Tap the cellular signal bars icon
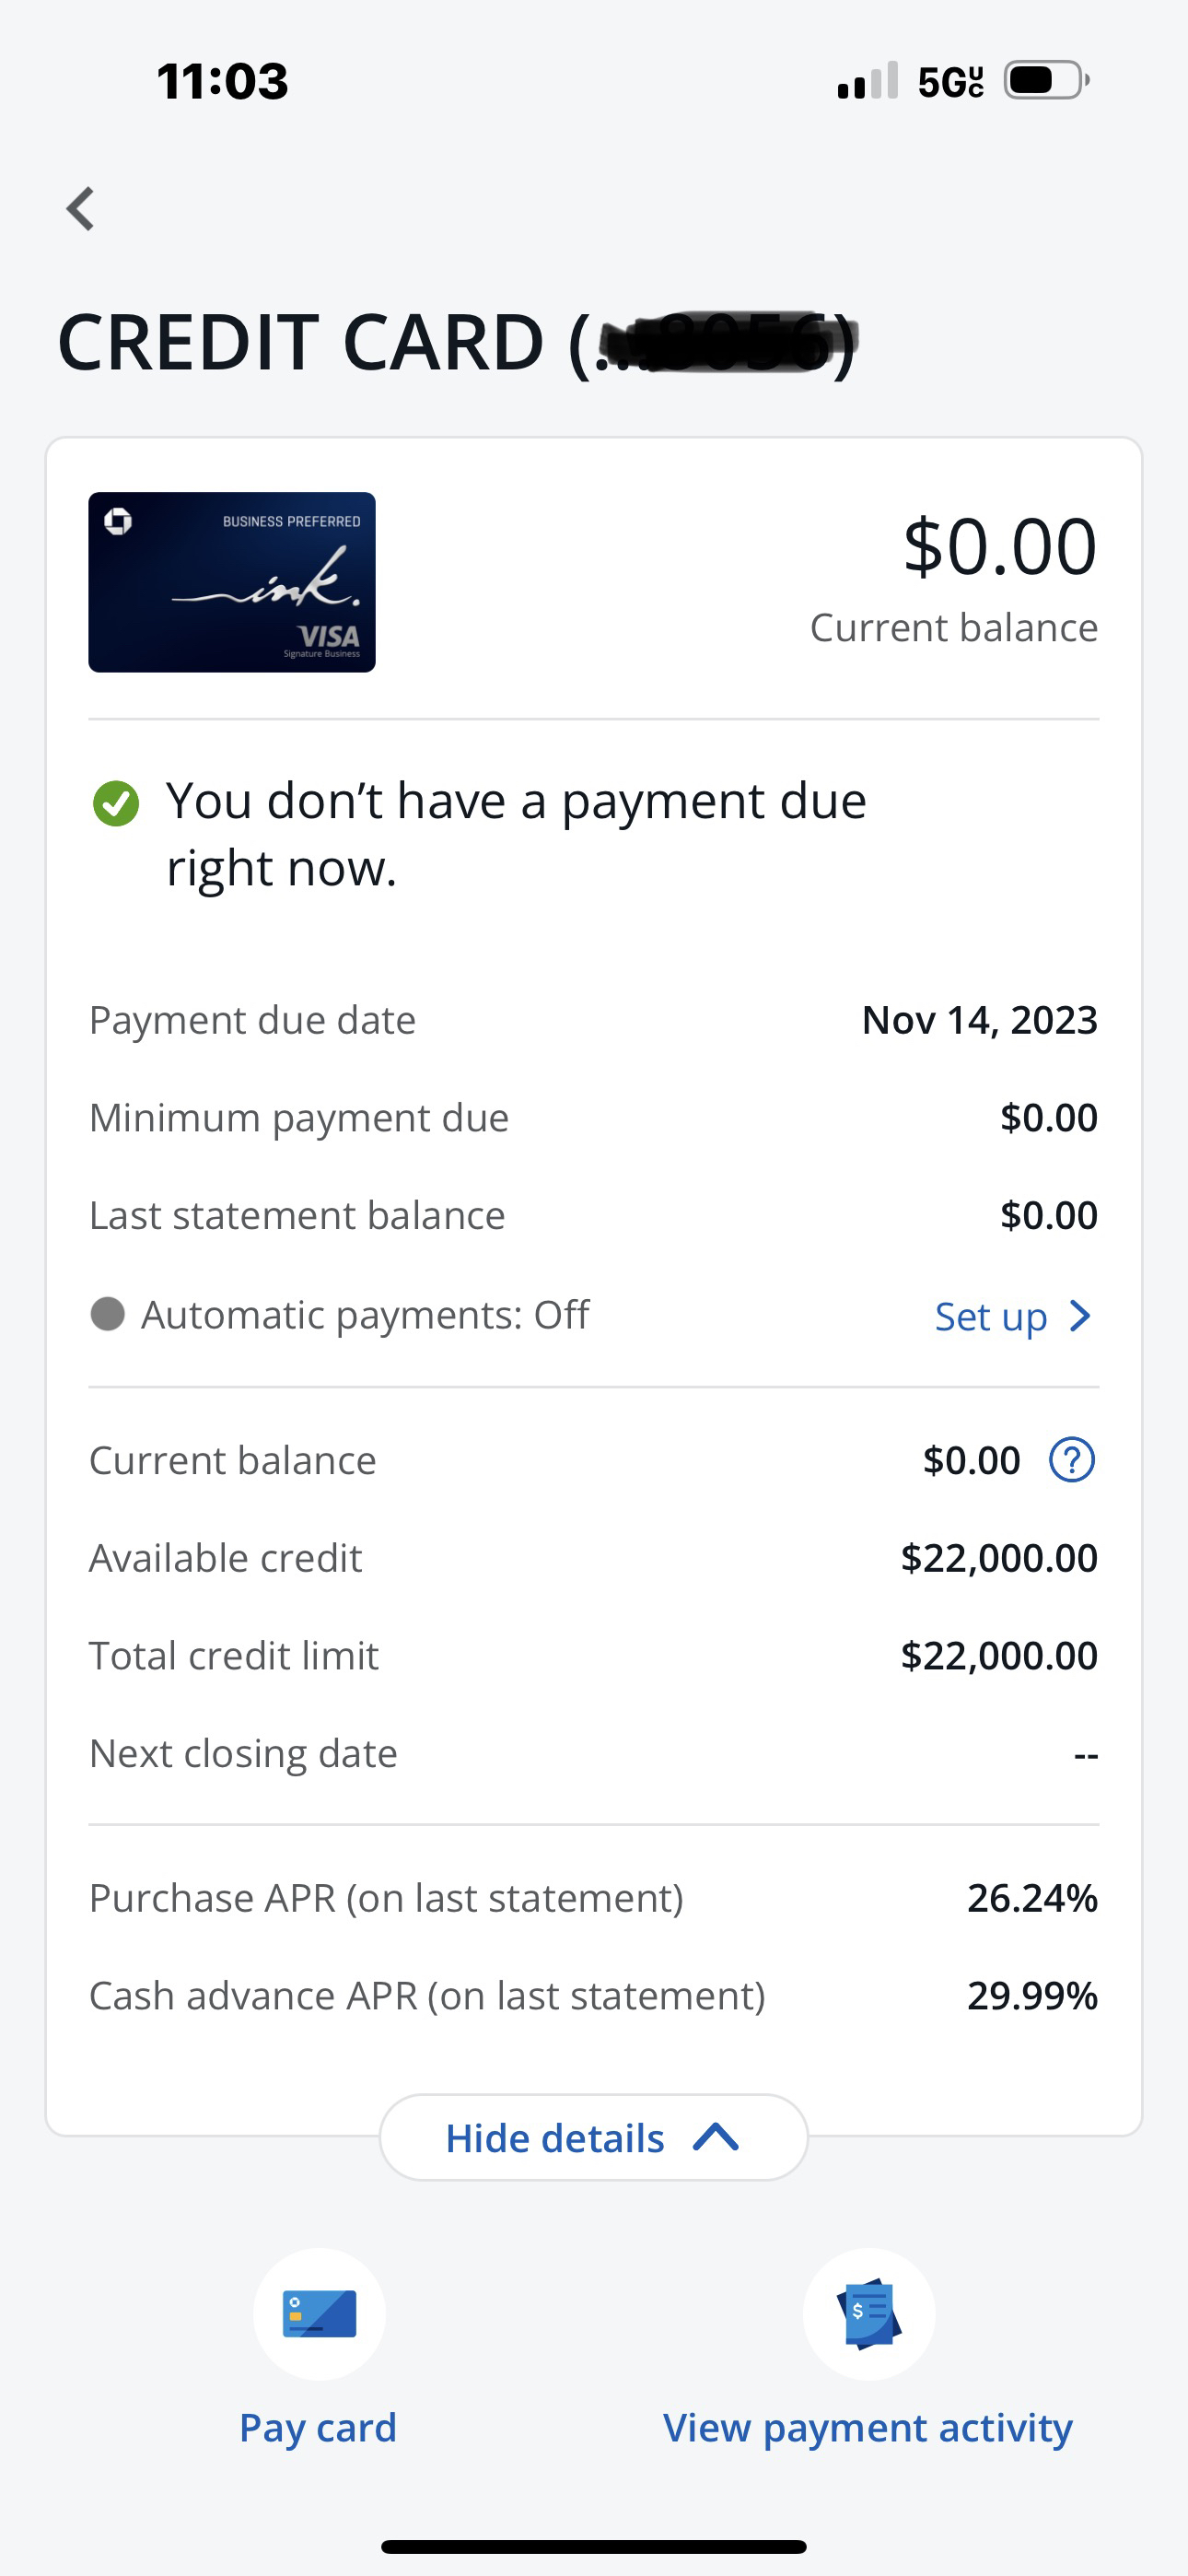Screen dimensions: 1188x2576 867,81
